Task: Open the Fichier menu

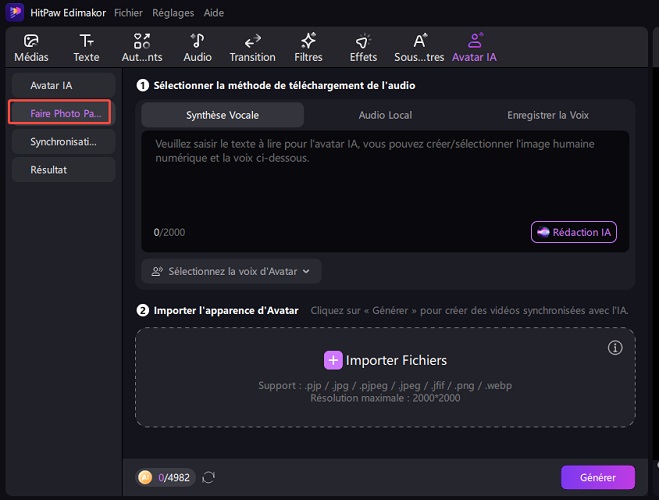Action: click(129, 12)
